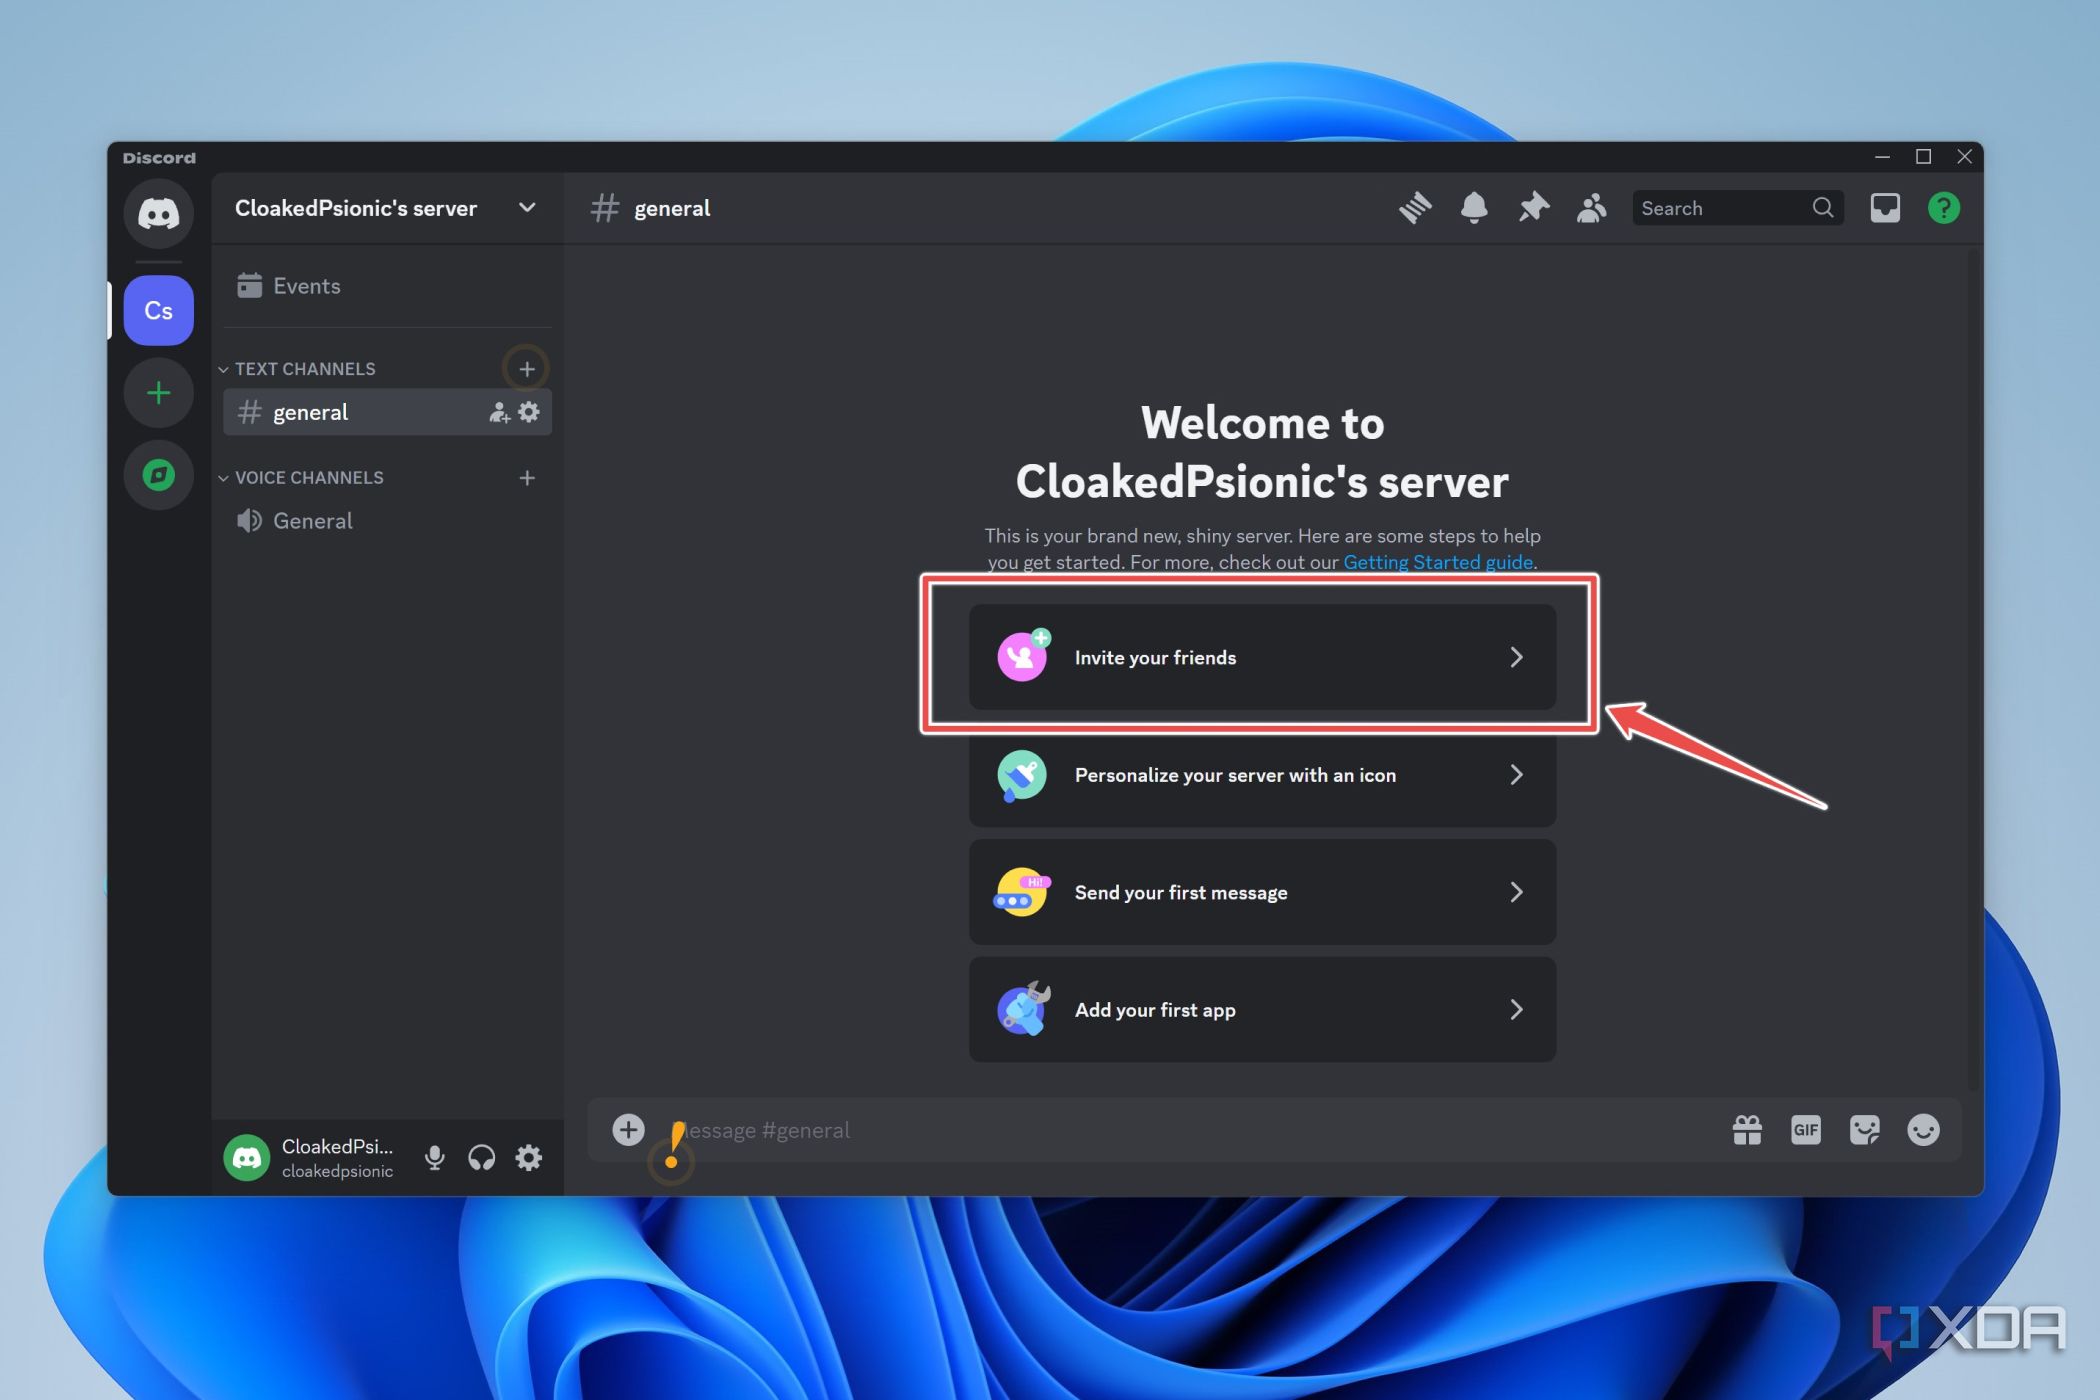The width and height of the screenshot is (2100, 1400).
Task: Toggle notification settings bell
Action: coord(1473,207)
